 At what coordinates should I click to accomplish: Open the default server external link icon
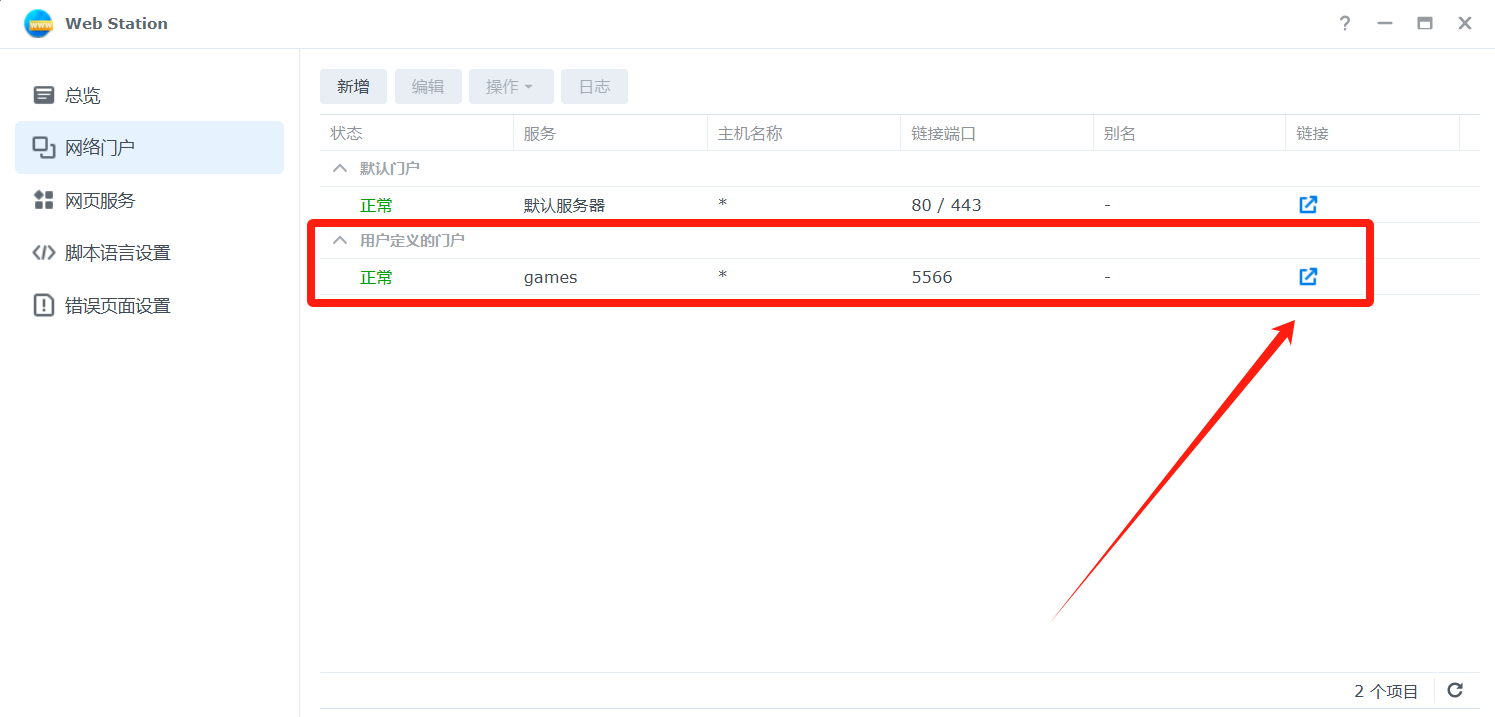(1307, 205)
